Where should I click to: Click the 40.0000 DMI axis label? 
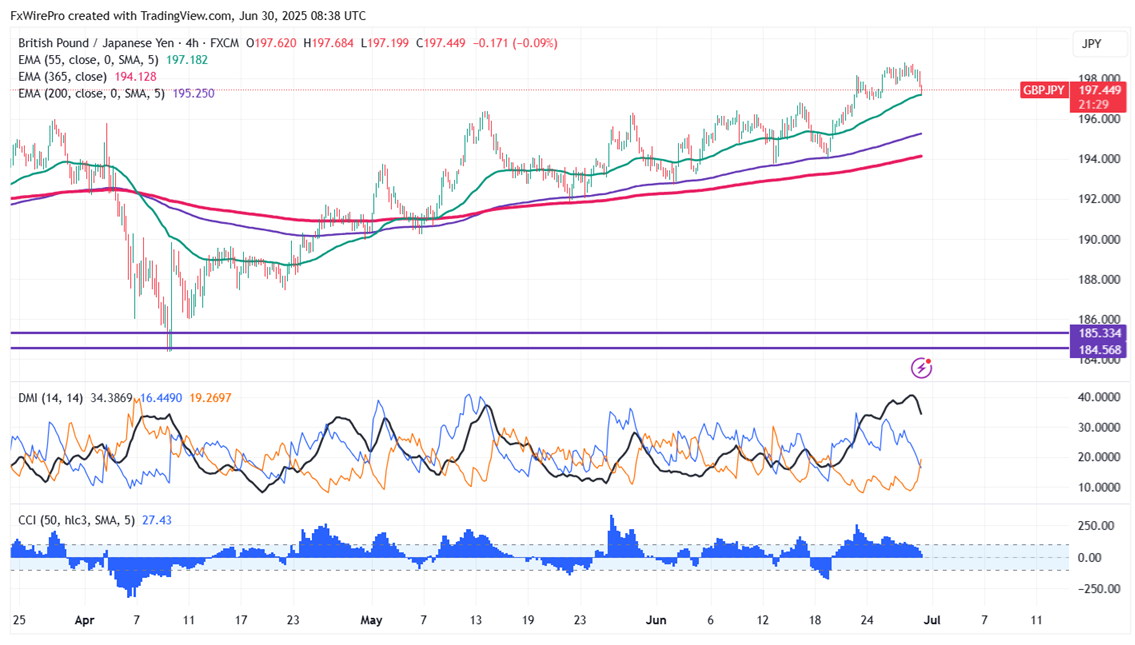(x=1099, y=397)
